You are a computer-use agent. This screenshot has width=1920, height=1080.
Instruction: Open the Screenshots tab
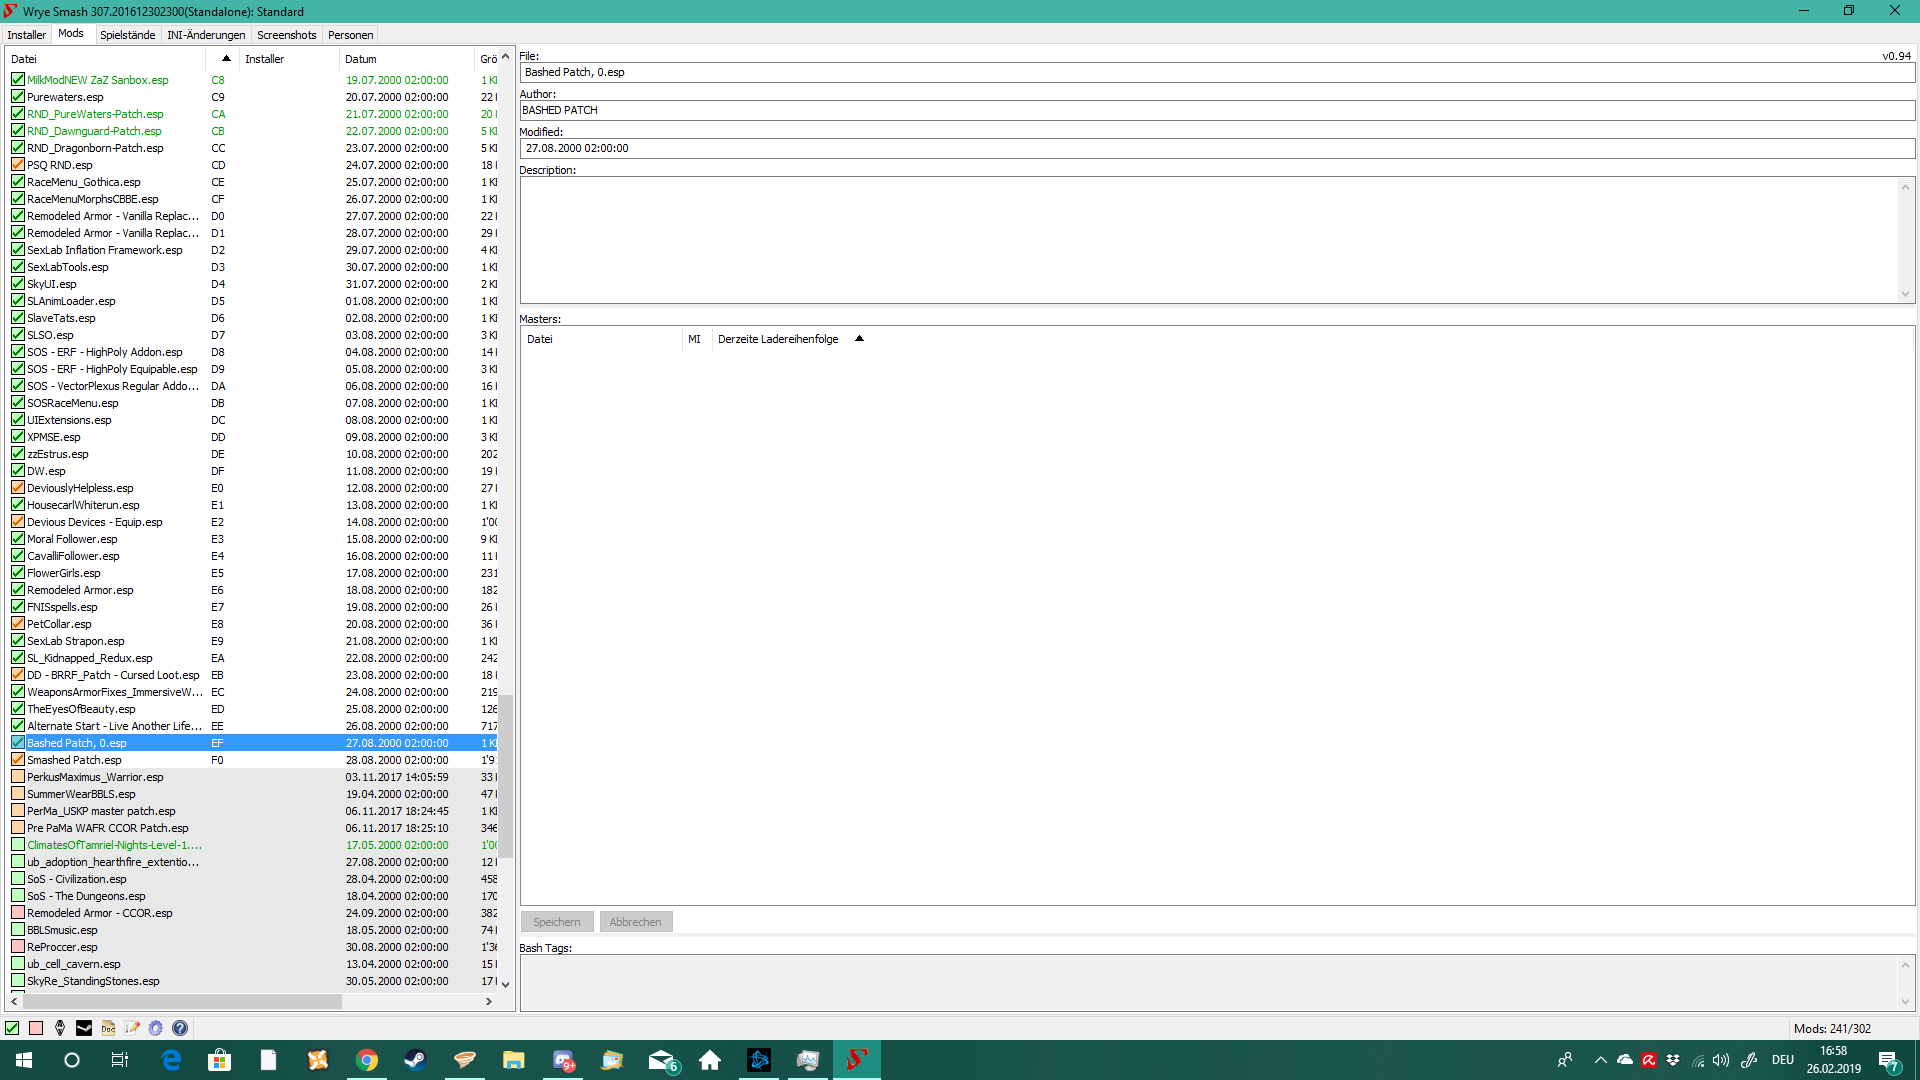pos(287,35)
